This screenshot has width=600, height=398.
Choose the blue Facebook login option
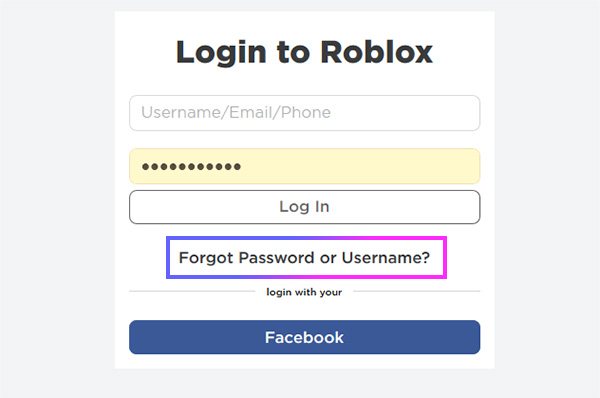click(x=305, y=337)
